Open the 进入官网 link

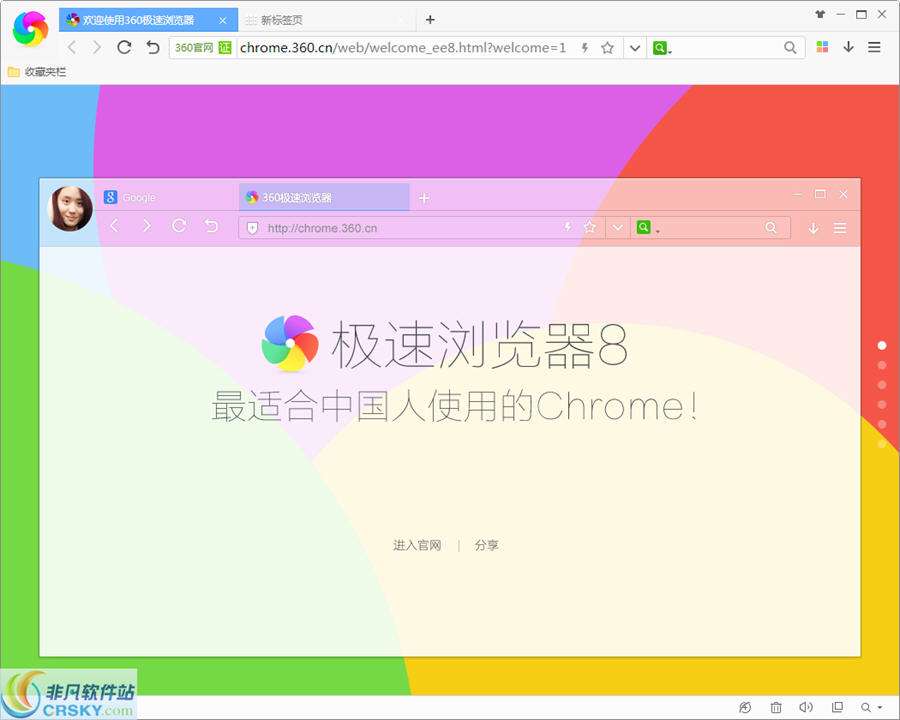417,545
